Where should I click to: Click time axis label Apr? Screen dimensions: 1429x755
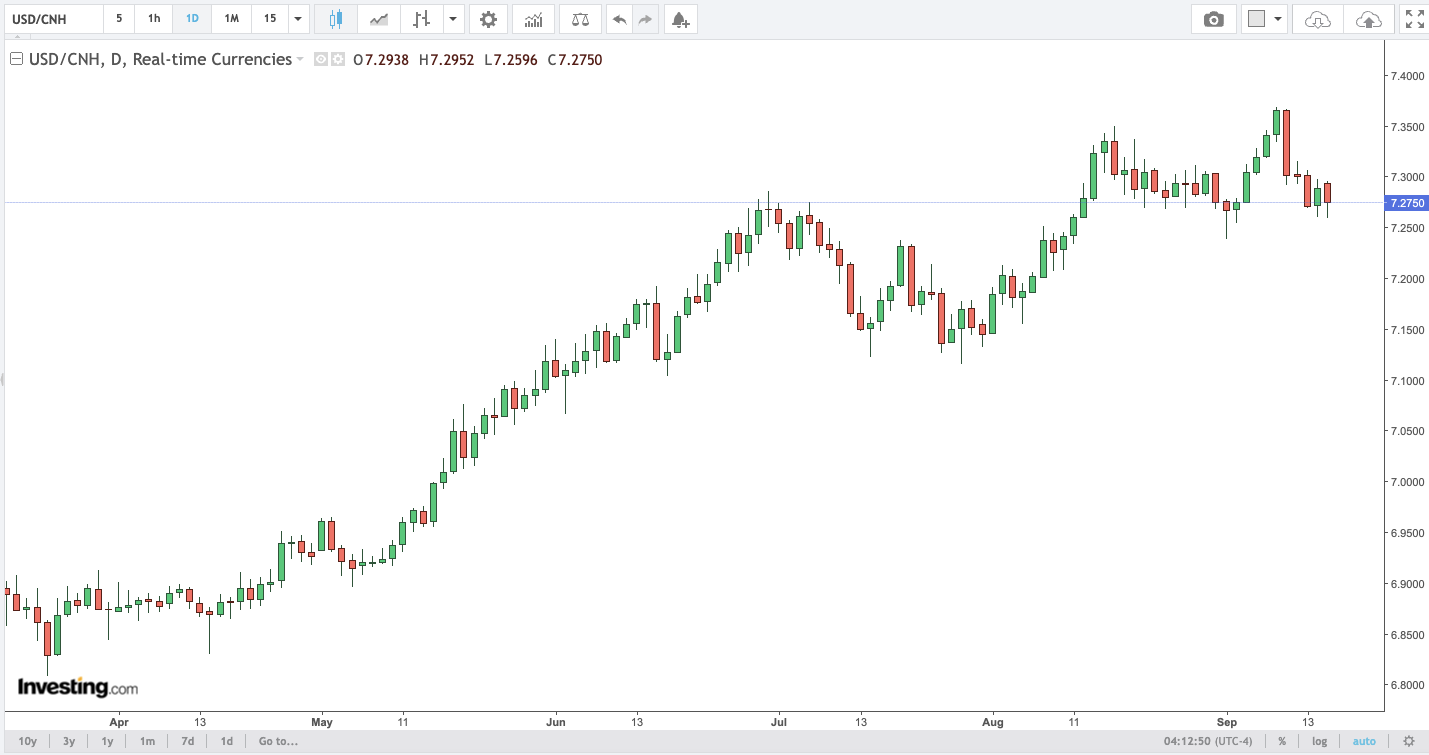point(119,721)
